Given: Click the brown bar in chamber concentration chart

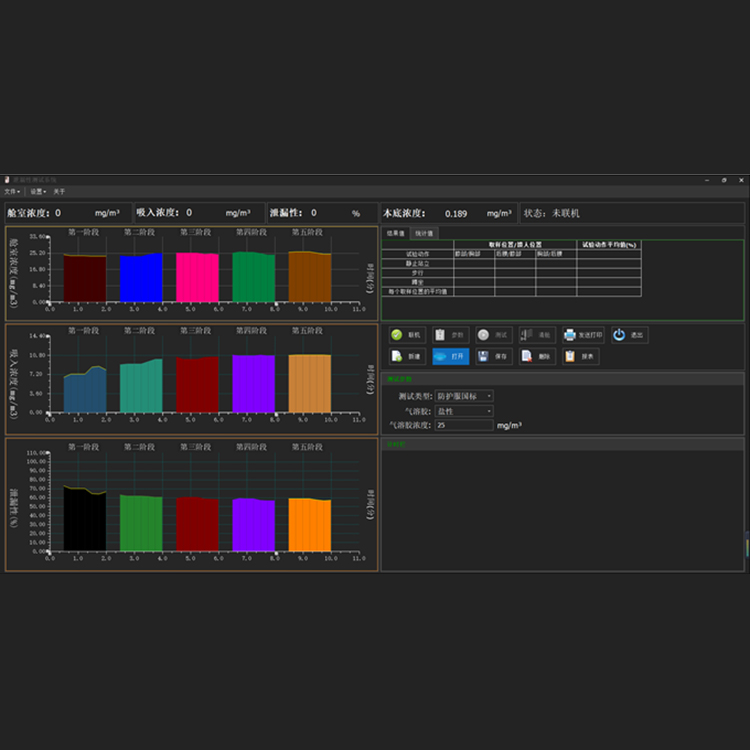Looking at the screenshot, I should pos(310,277).
